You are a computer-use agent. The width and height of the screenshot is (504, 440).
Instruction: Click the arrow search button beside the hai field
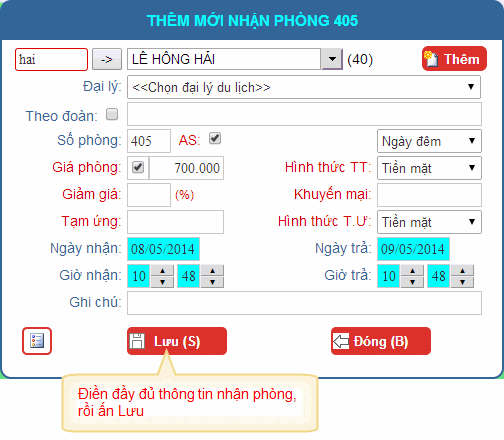[107, 59]
